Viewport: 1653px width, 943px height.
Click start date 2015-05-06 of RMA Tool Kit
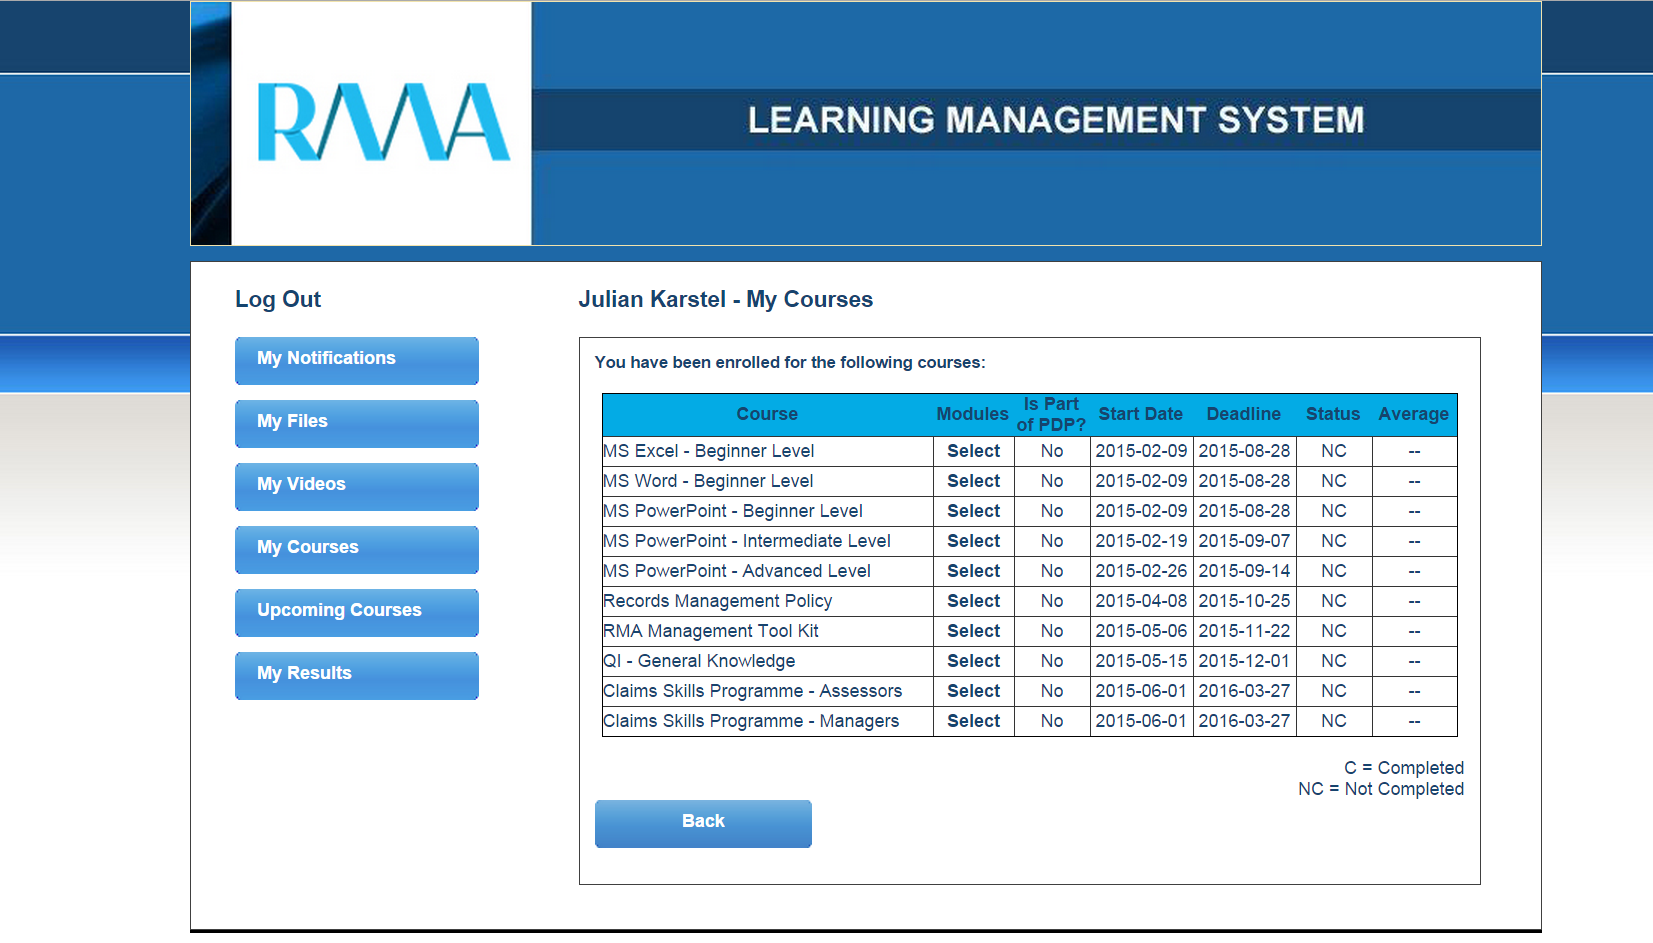pyautogui.click(x=1141, y=631)
